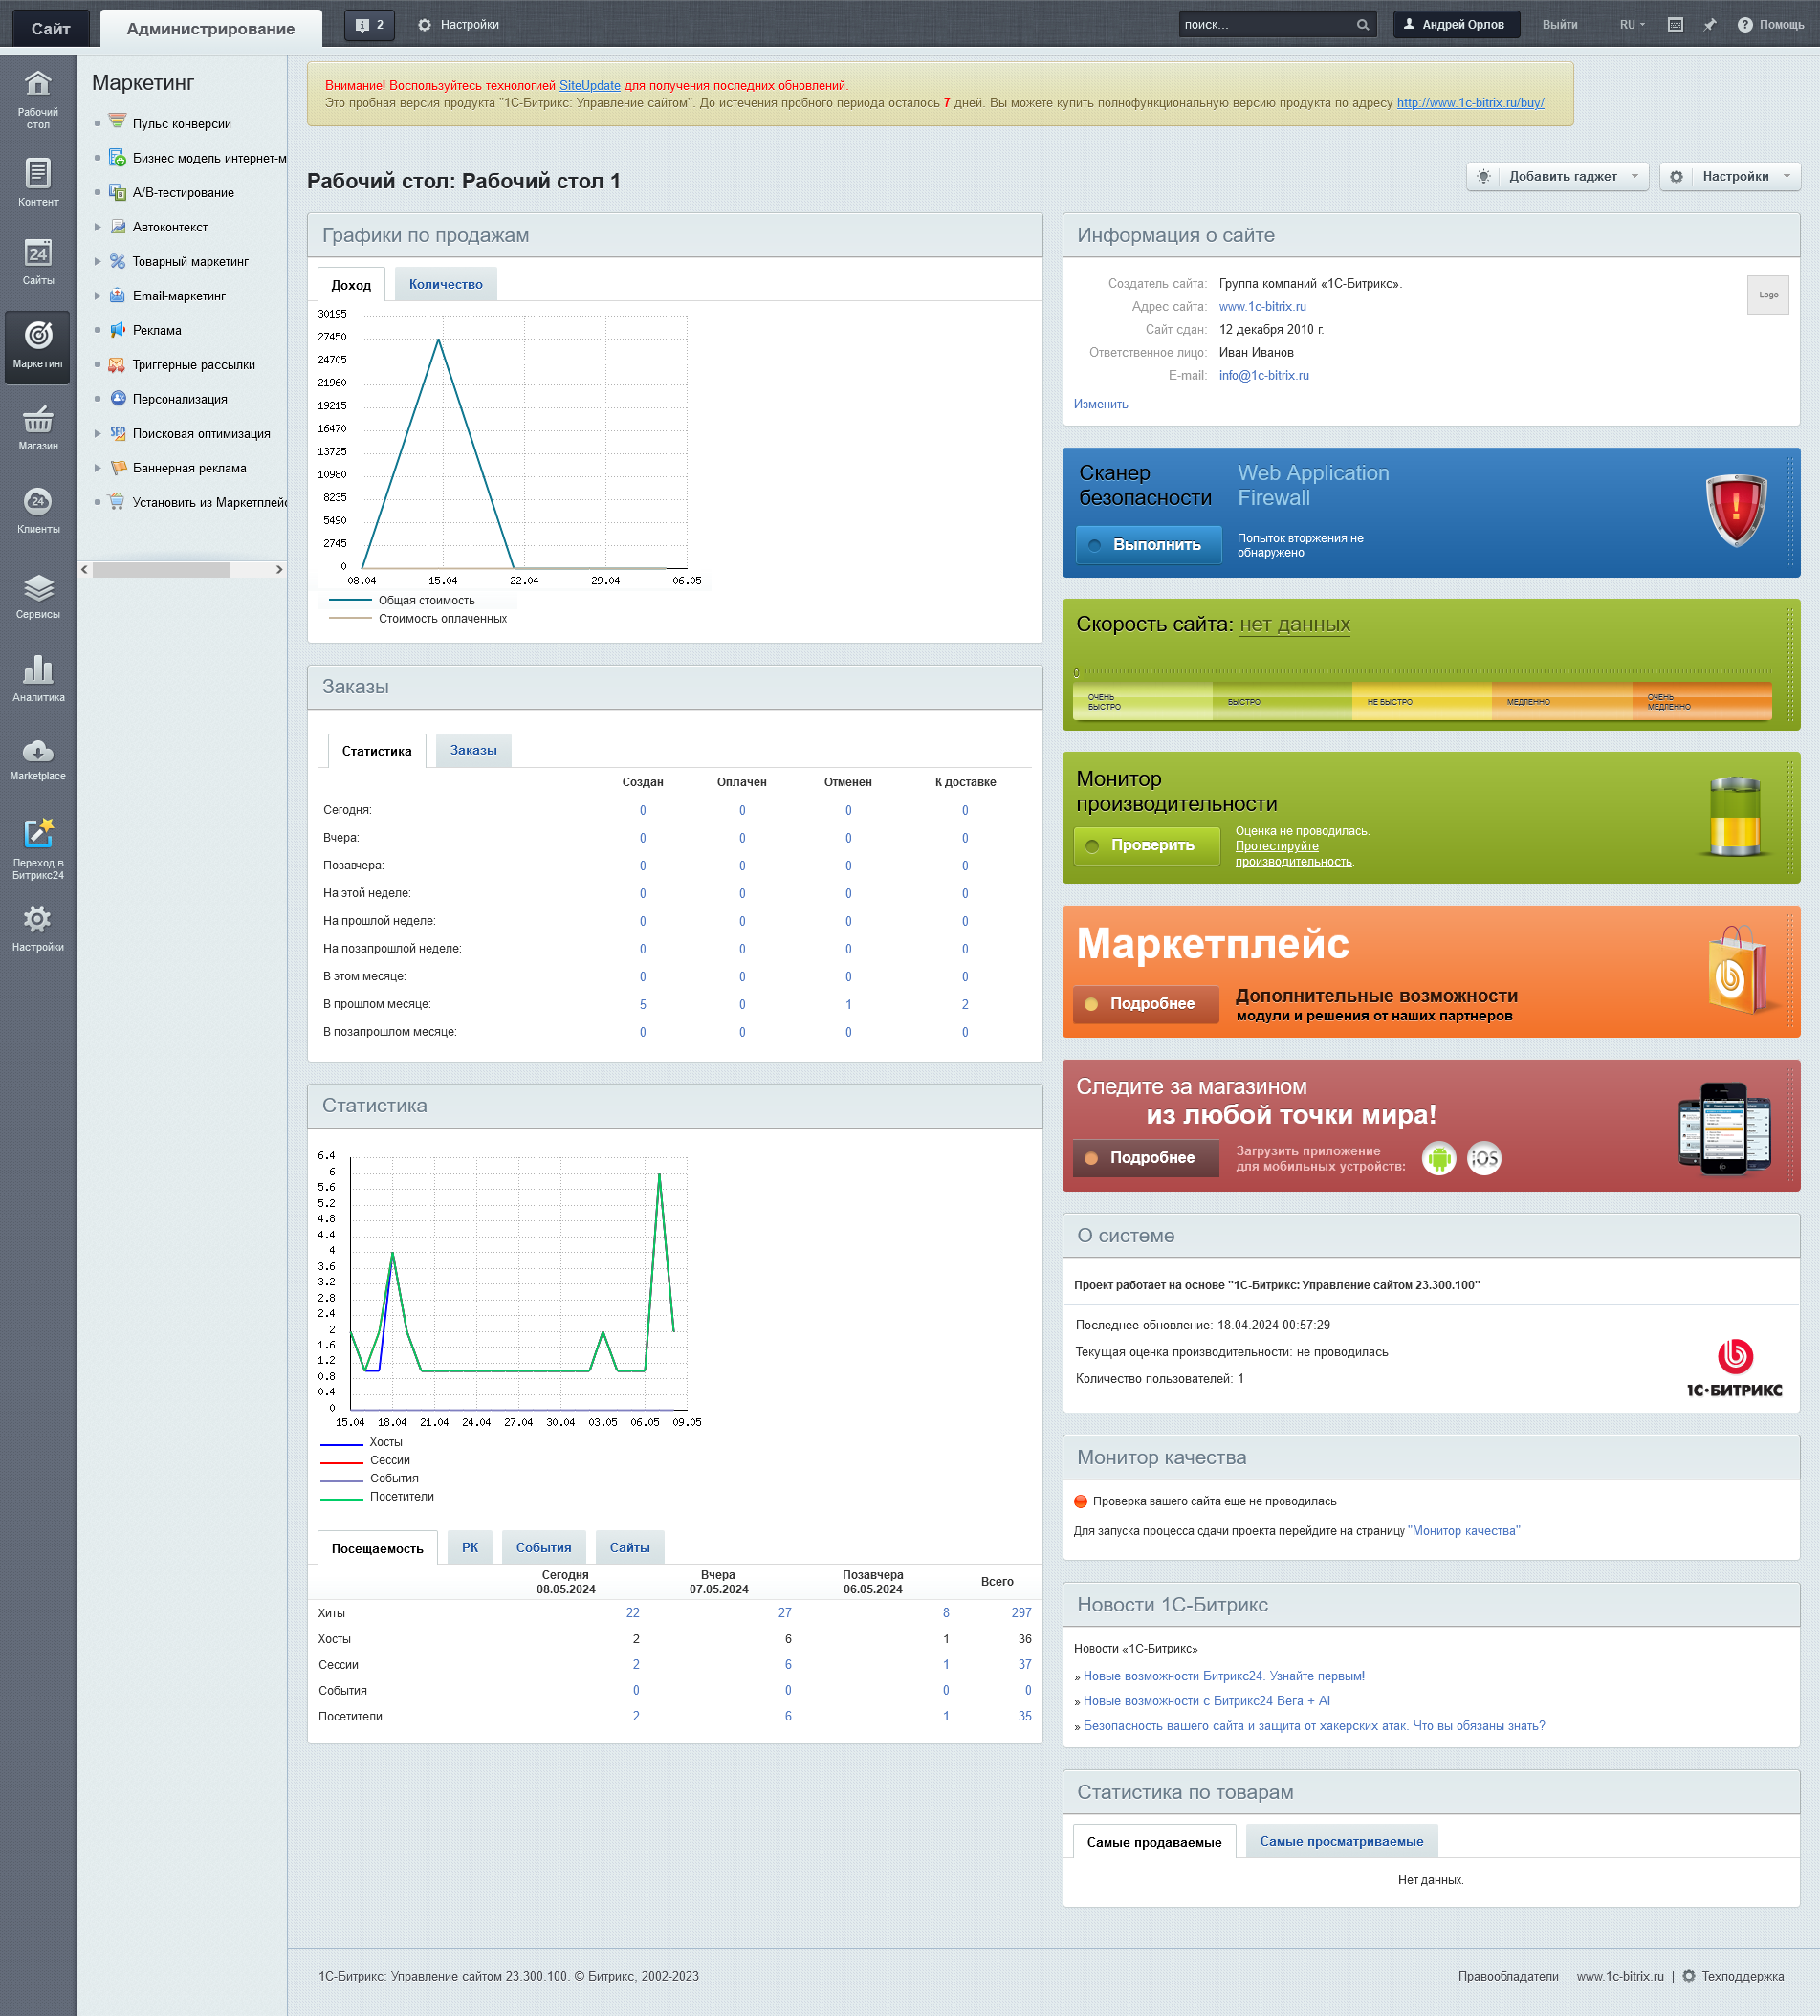Open sidebar Настройки gear icon
Viewport: 1820px width, 2016px height.
(38, 928)
